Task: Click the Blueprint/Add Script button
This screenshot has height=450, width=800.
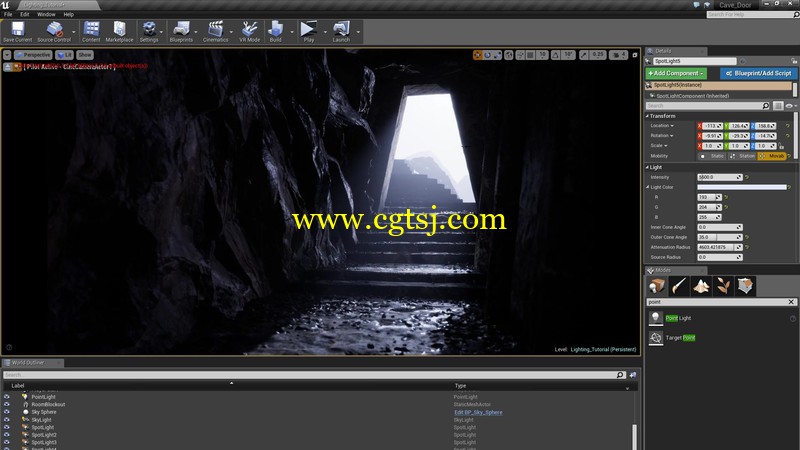Action: tap(759, 73)
